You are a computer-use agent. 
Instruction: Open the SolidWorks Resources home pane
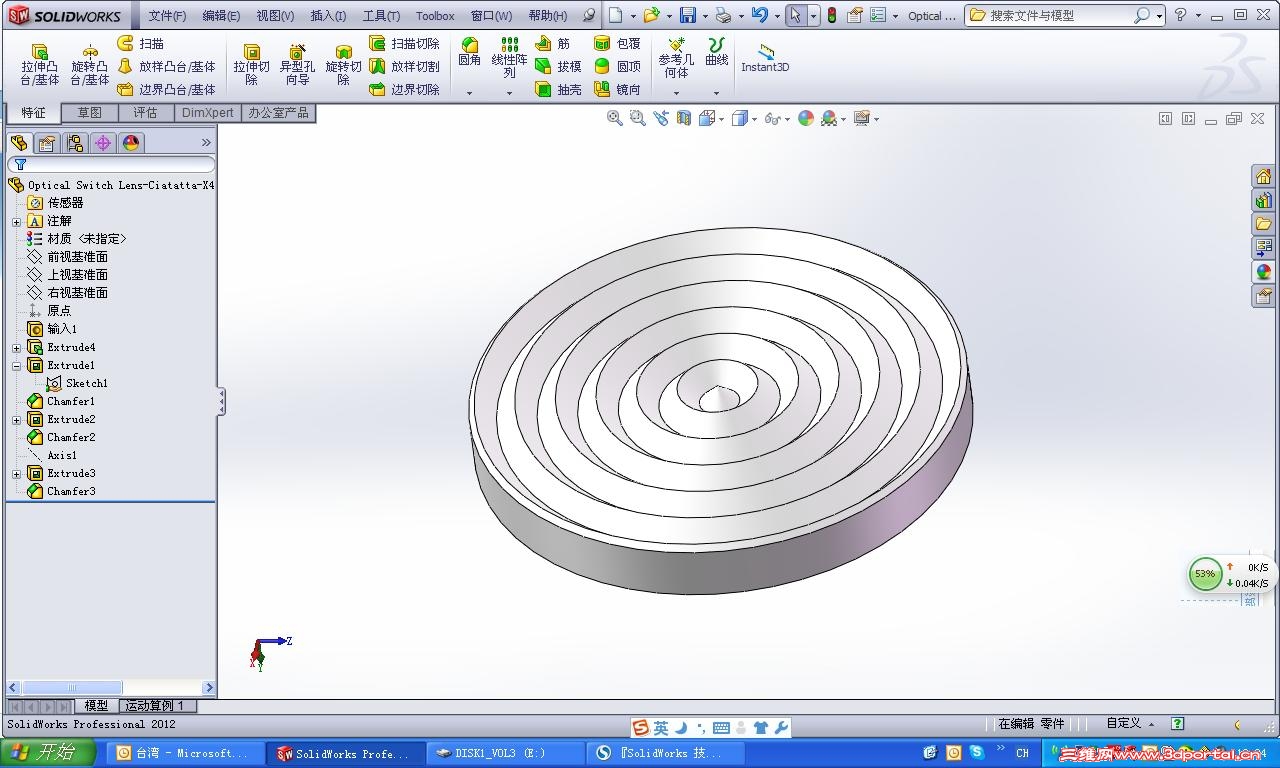point(1263,177)
